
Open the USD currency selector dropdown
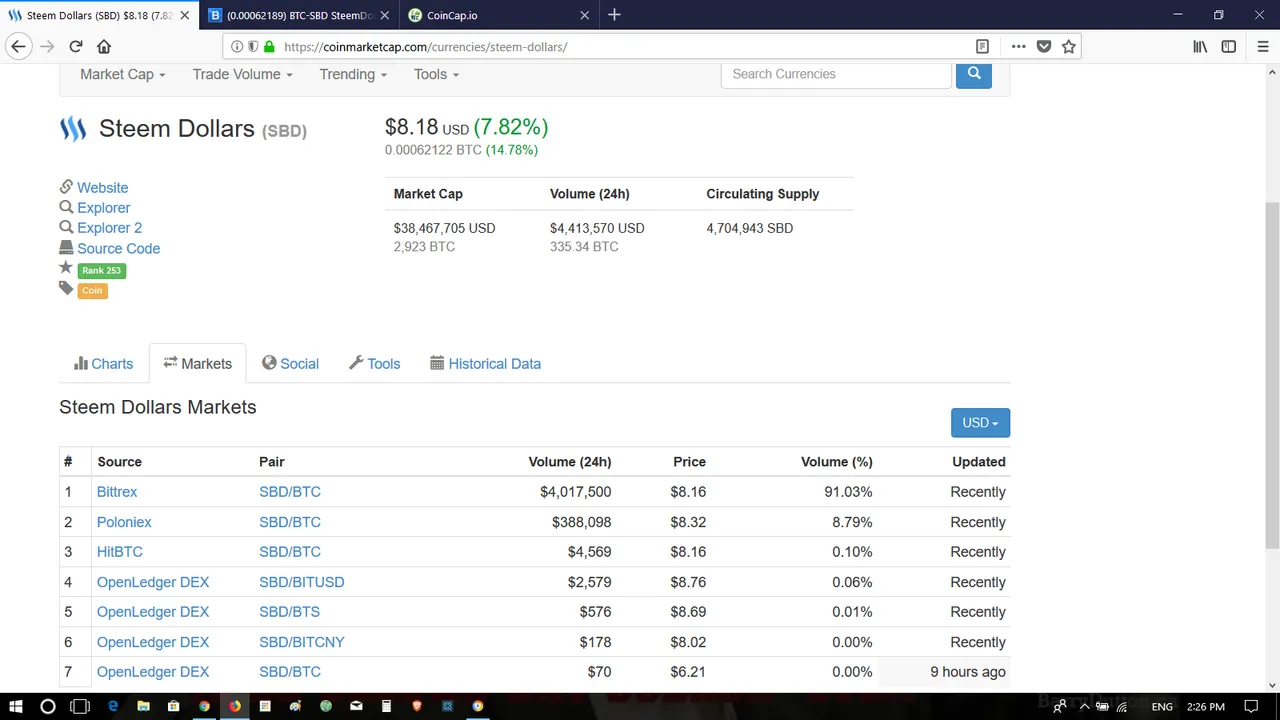click(980, 423)
